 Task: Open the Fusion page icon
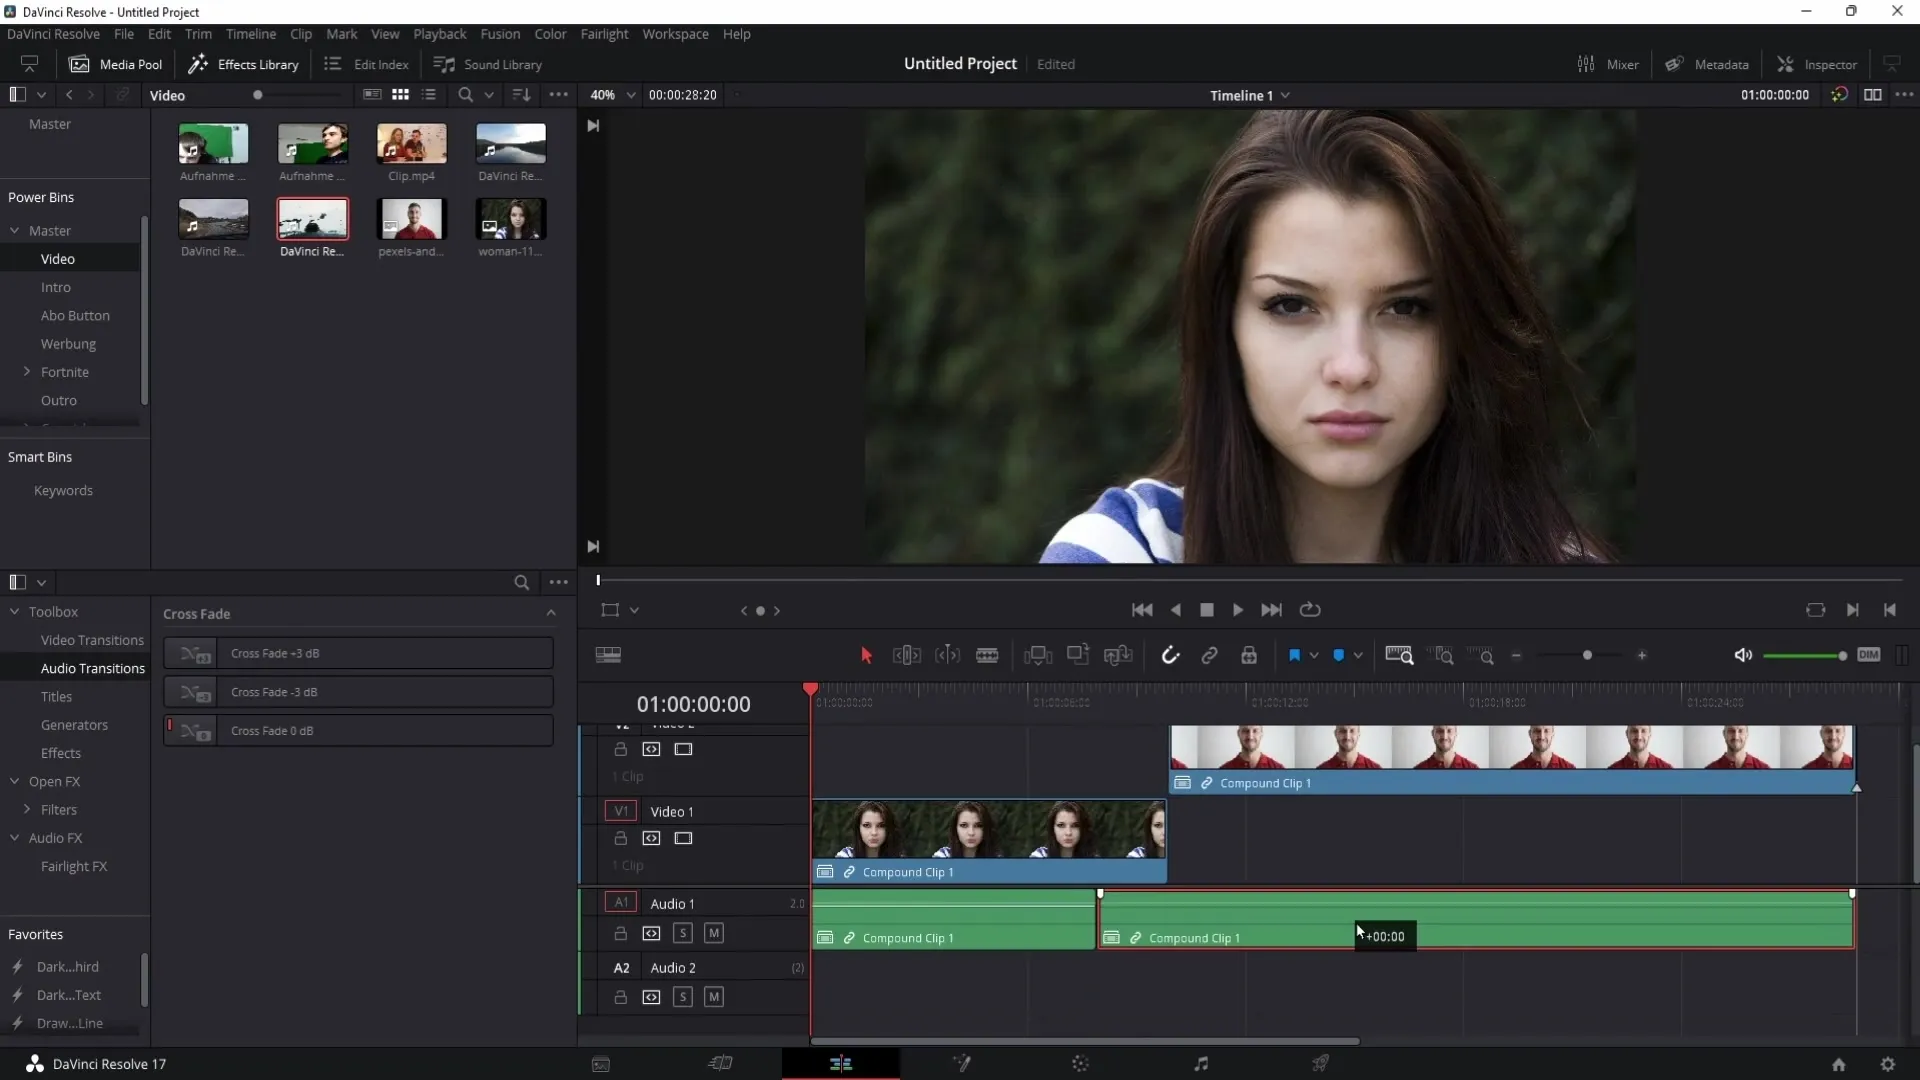pos(962,1064)
